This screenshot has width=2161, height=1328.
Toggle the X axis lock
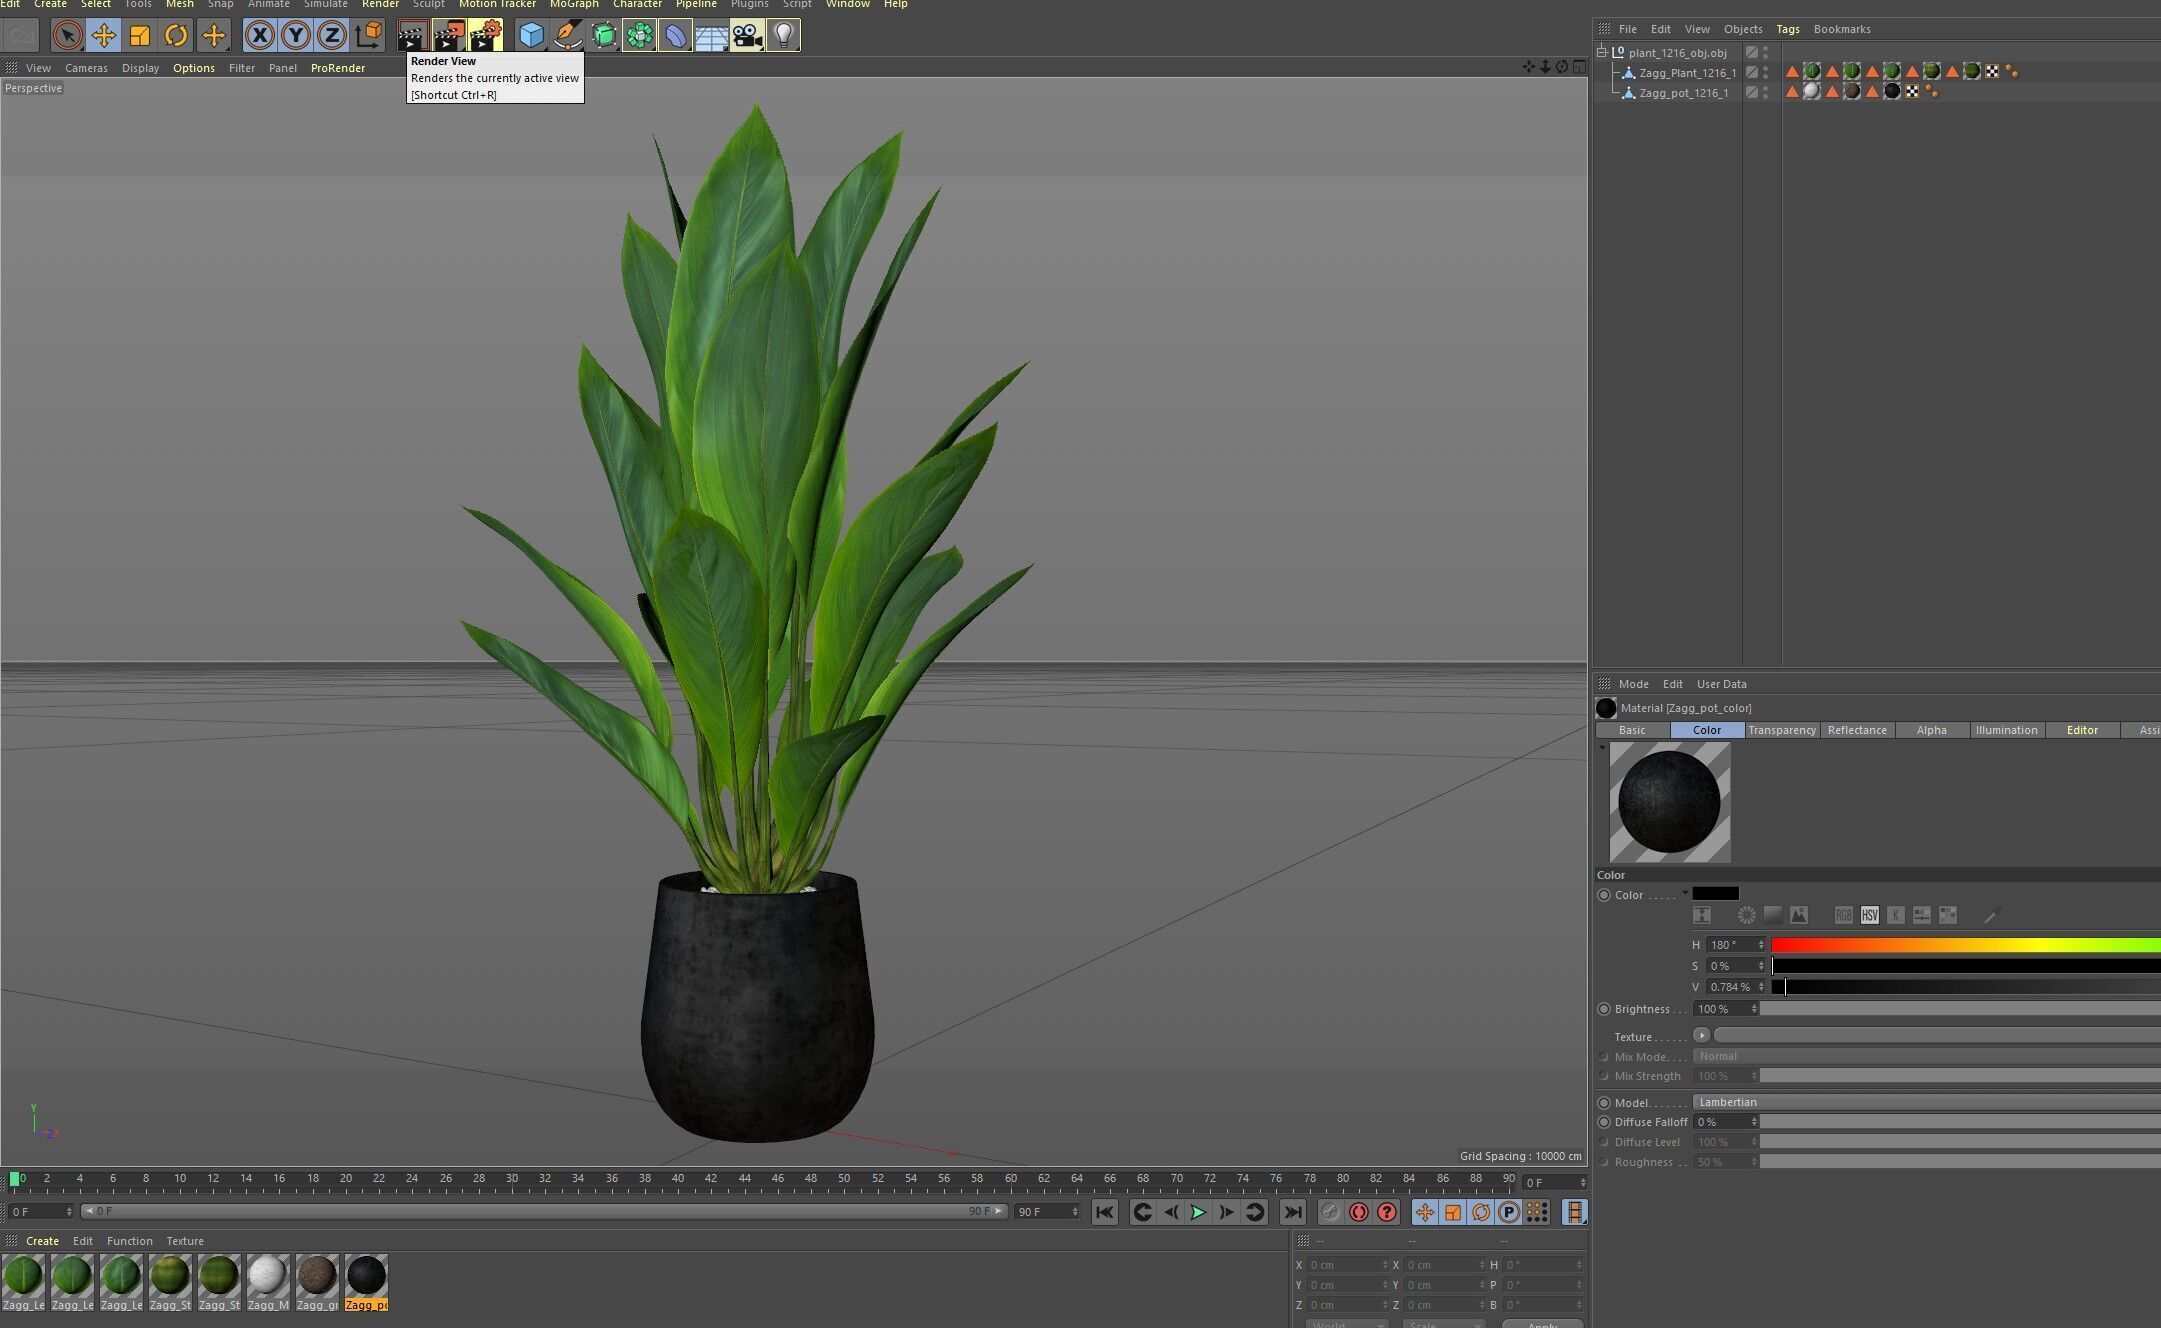(259, 36)
